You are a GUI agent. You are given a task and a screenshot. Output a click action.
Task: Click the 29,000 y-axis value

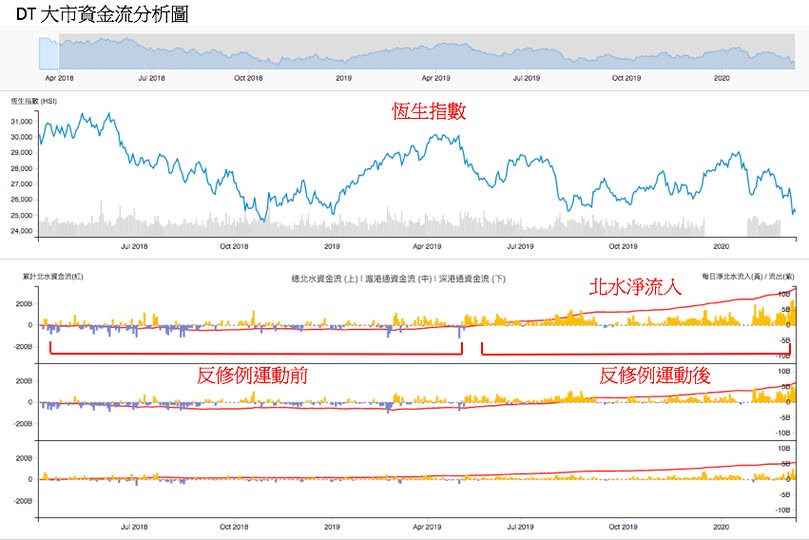tap(22, 153)
